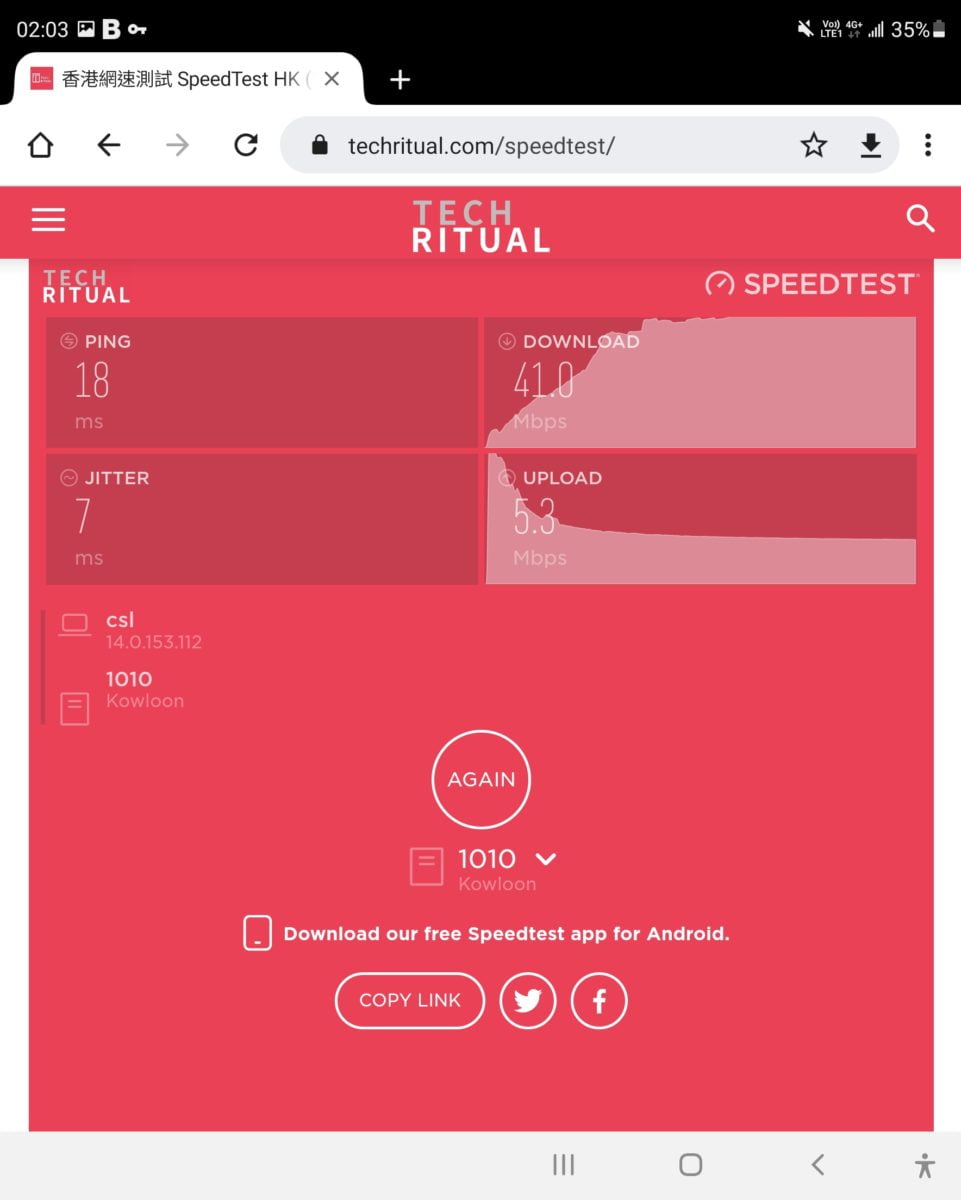The height and width of the screenshot is (1200, 961).
Task: Reload the page with refresh icon
Action: (246, 146)
